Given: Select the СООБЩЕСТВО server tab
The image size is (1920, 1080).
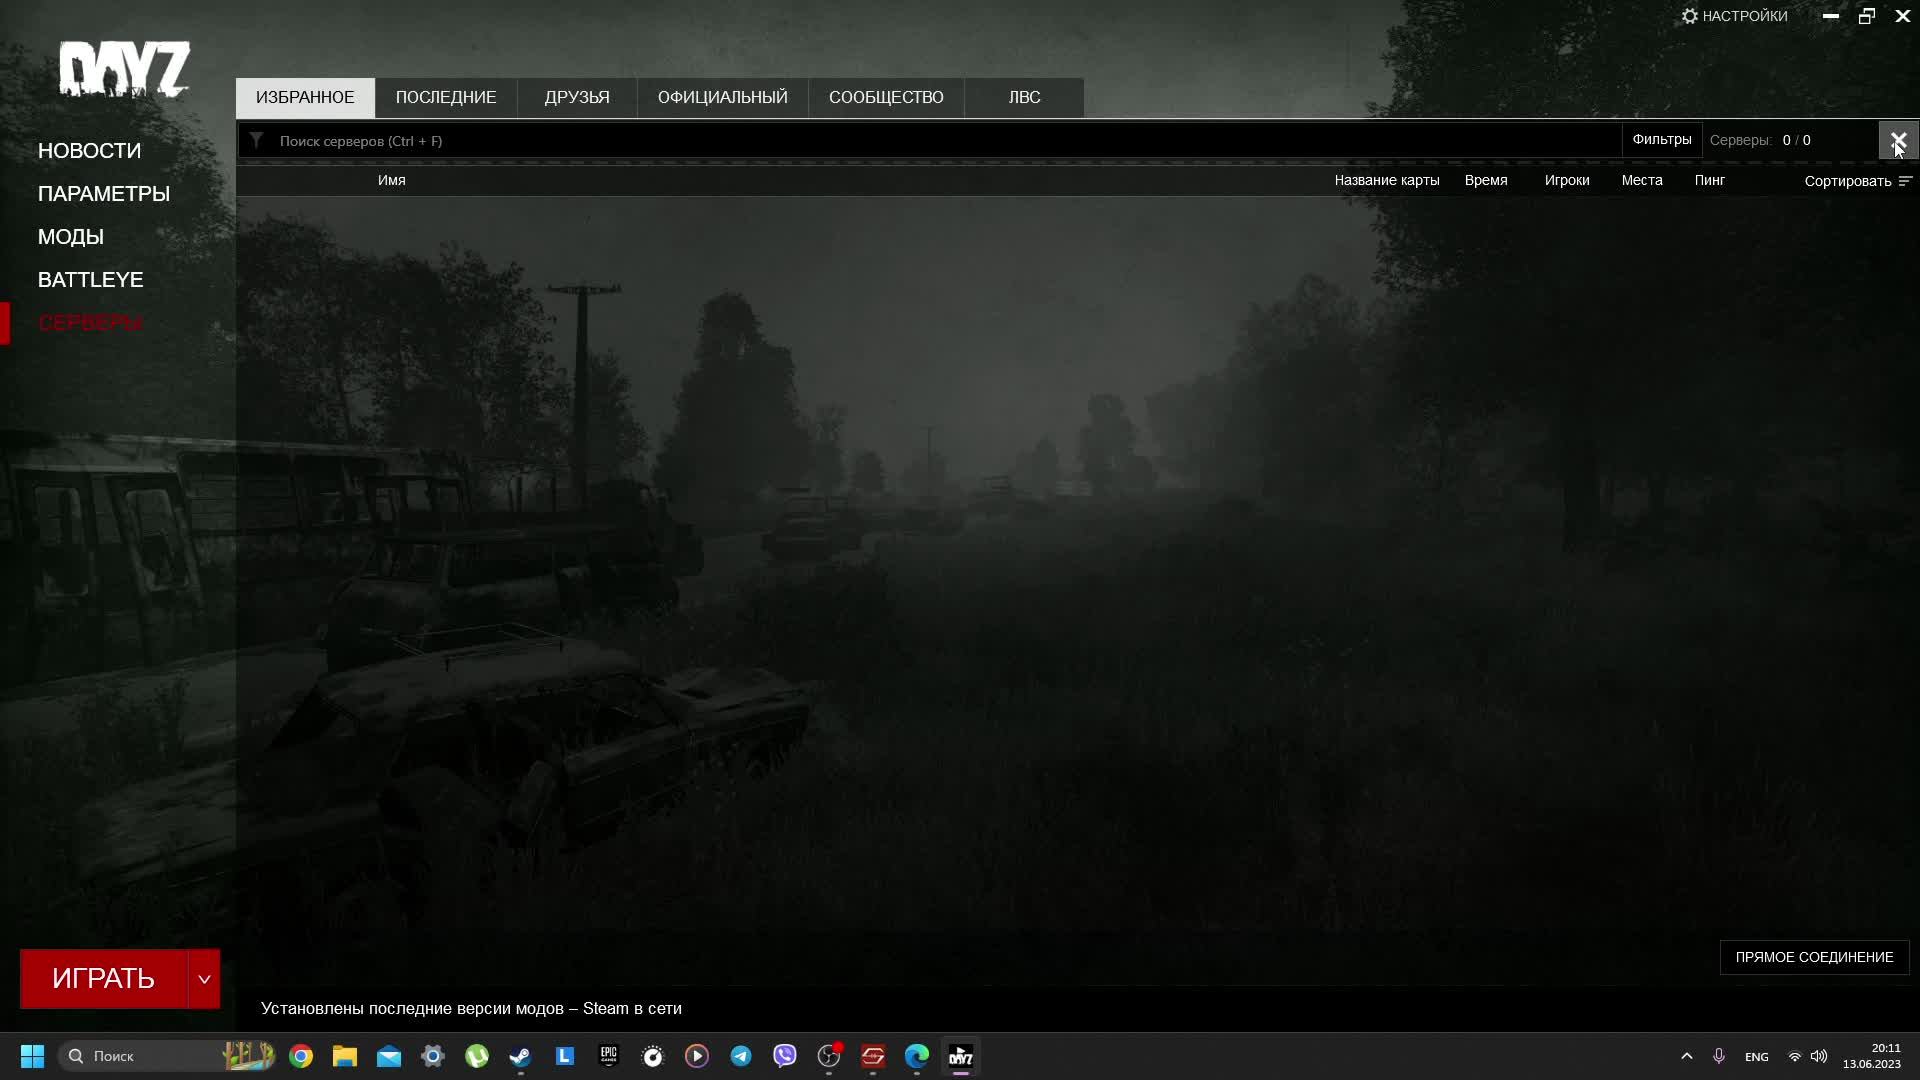Looking at the screenshot, I should point(886,97).
